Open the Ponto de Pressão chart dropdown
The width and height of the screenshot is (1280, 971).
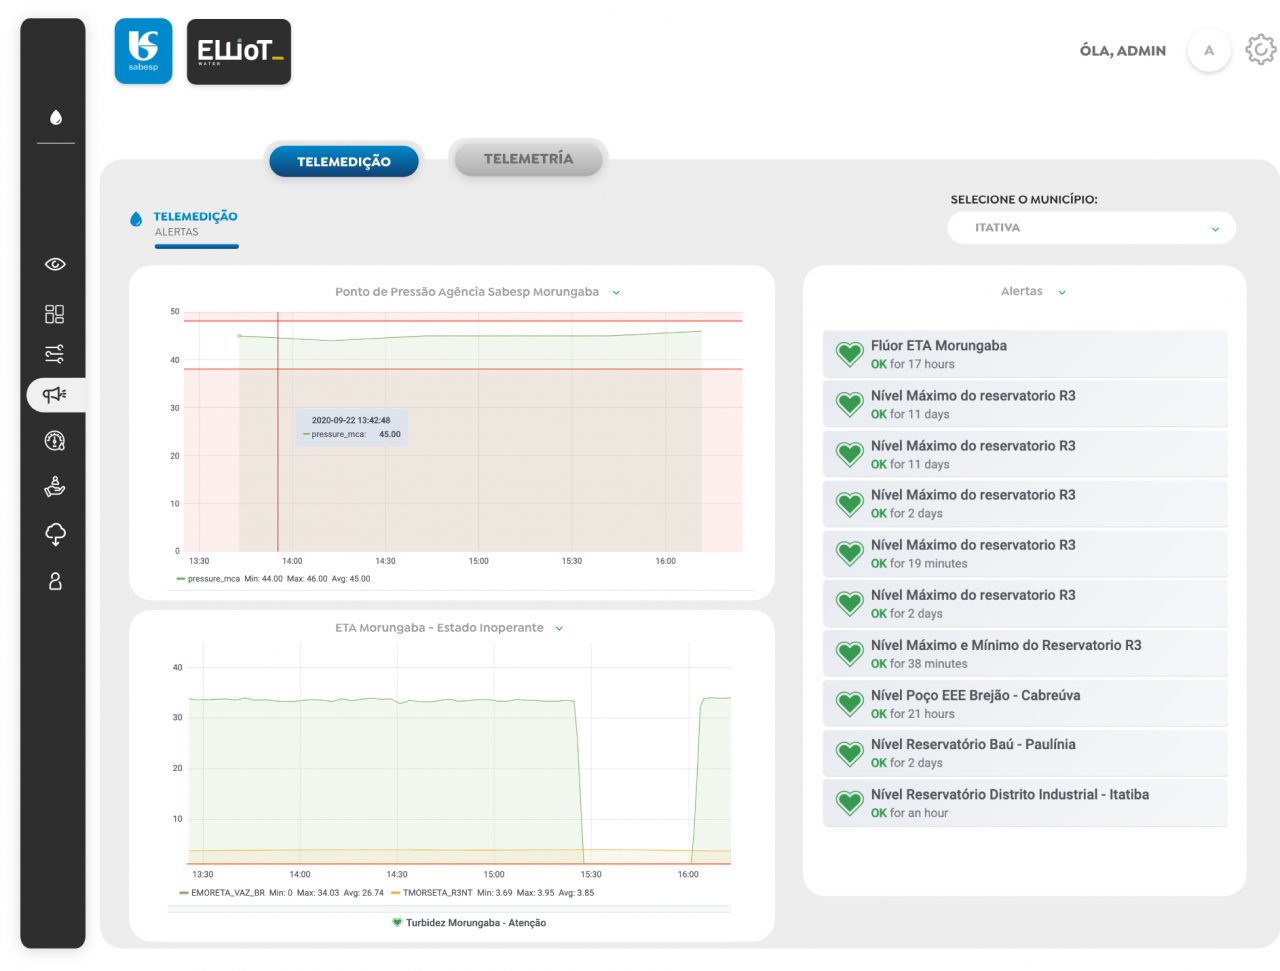pos(615,292)
